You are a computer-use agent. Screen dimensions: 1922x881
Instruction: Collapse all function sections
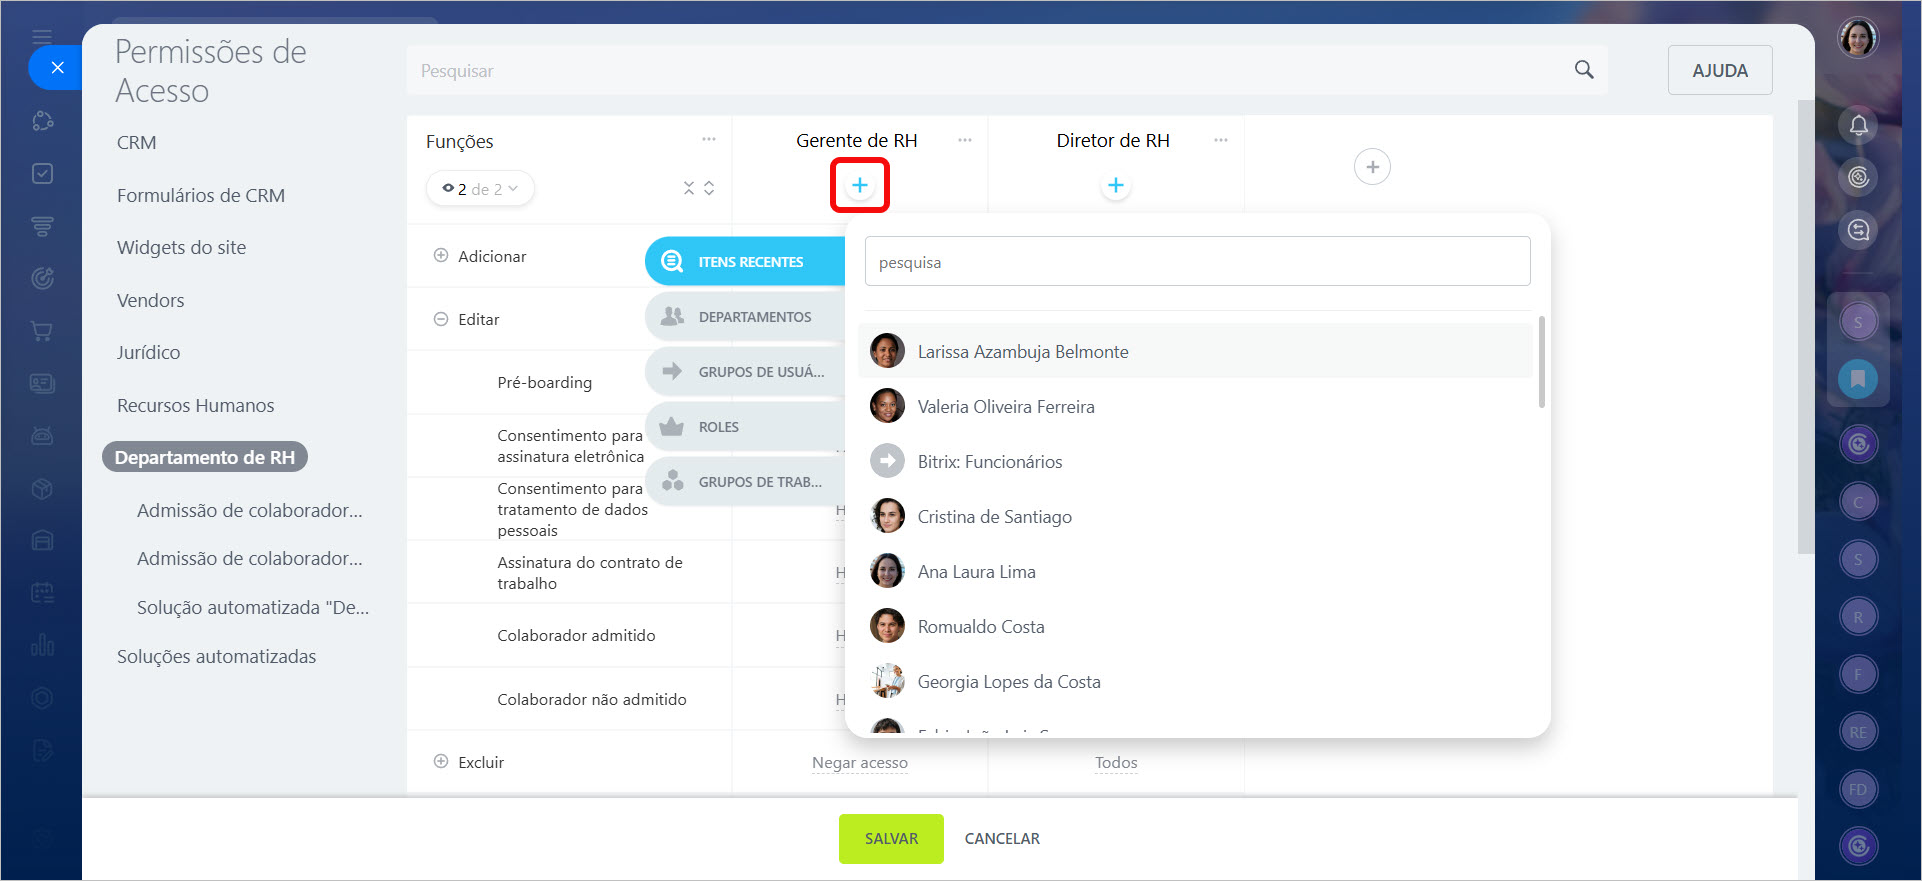688,188
